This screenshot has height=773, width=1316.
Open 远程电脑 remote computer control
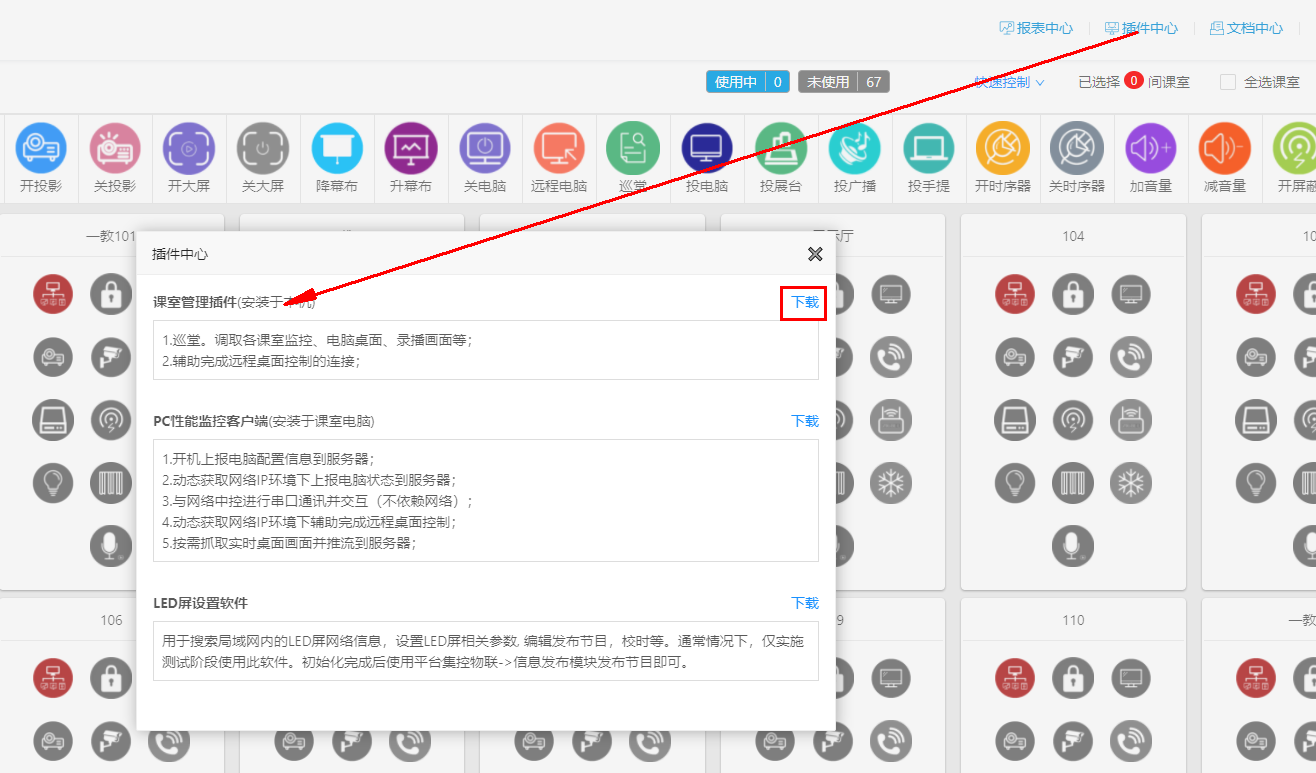[559, 148]
